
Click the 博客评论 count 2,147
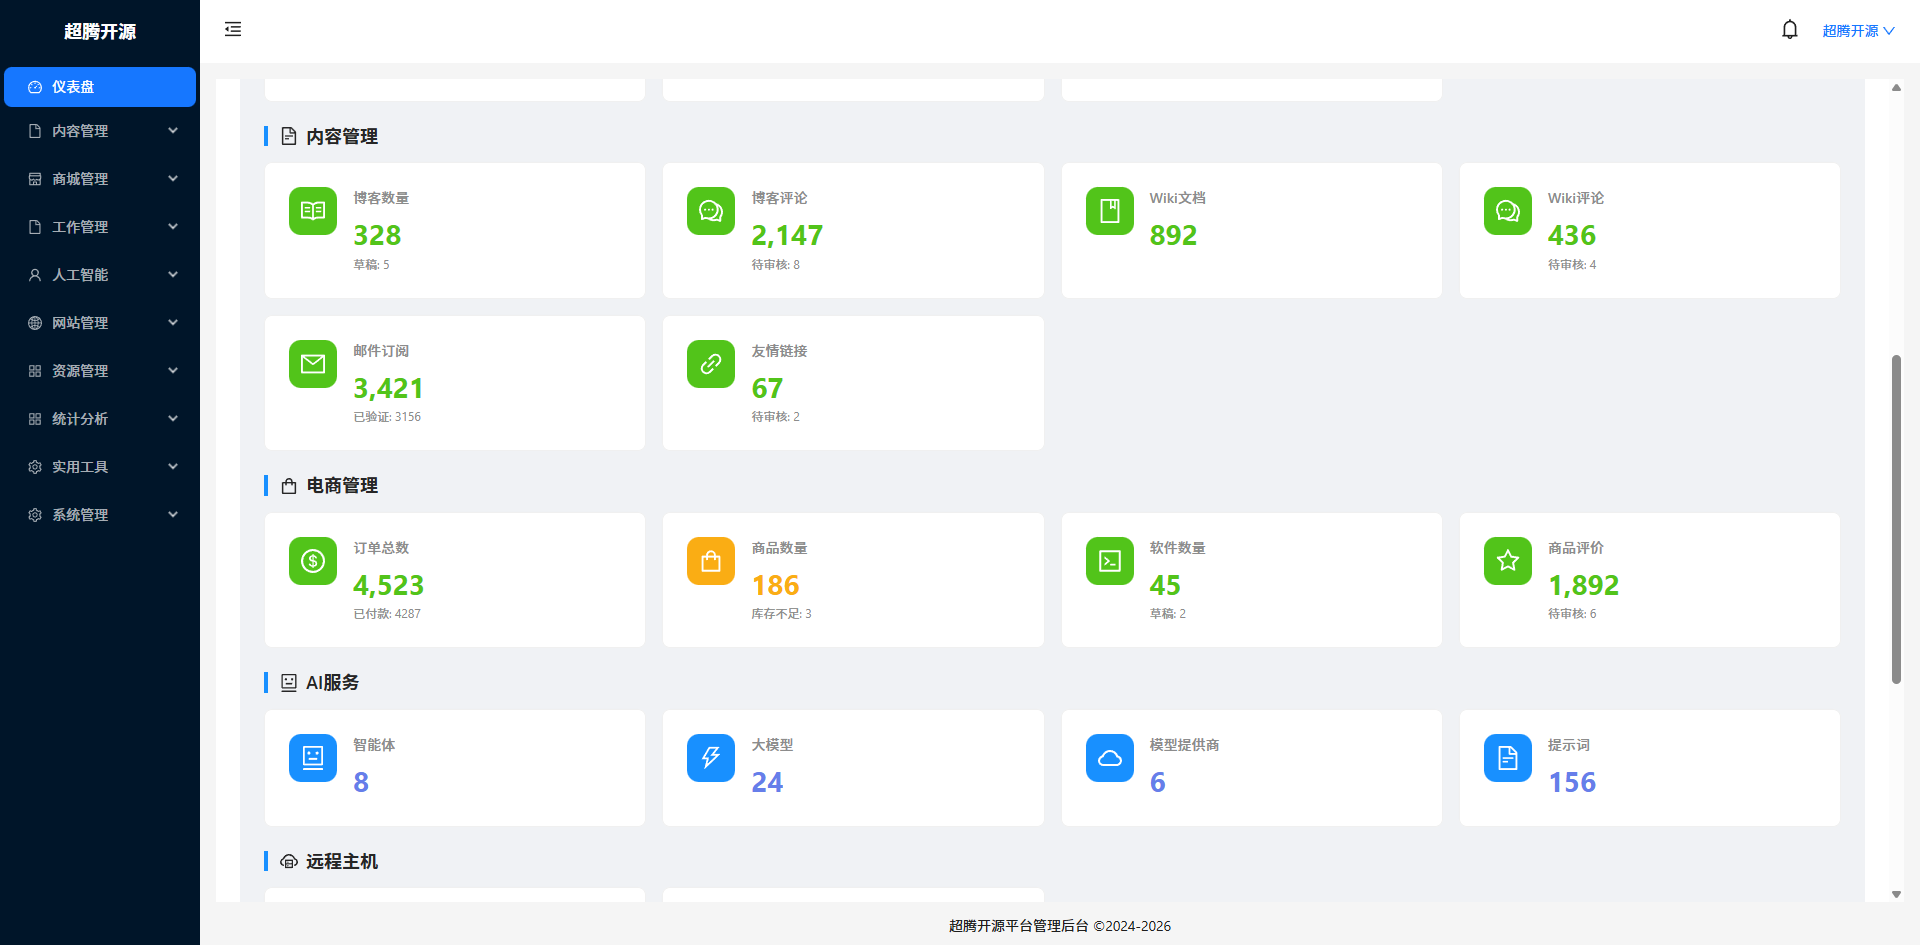click(x=787, y=236)
